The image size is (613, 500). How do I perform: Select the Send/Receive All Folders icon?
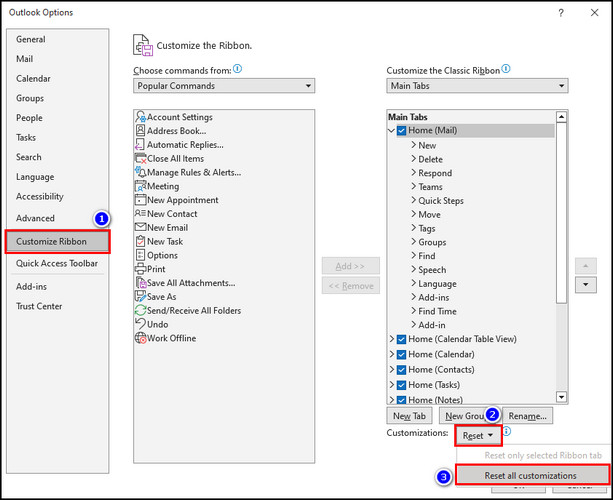[139, 310]
